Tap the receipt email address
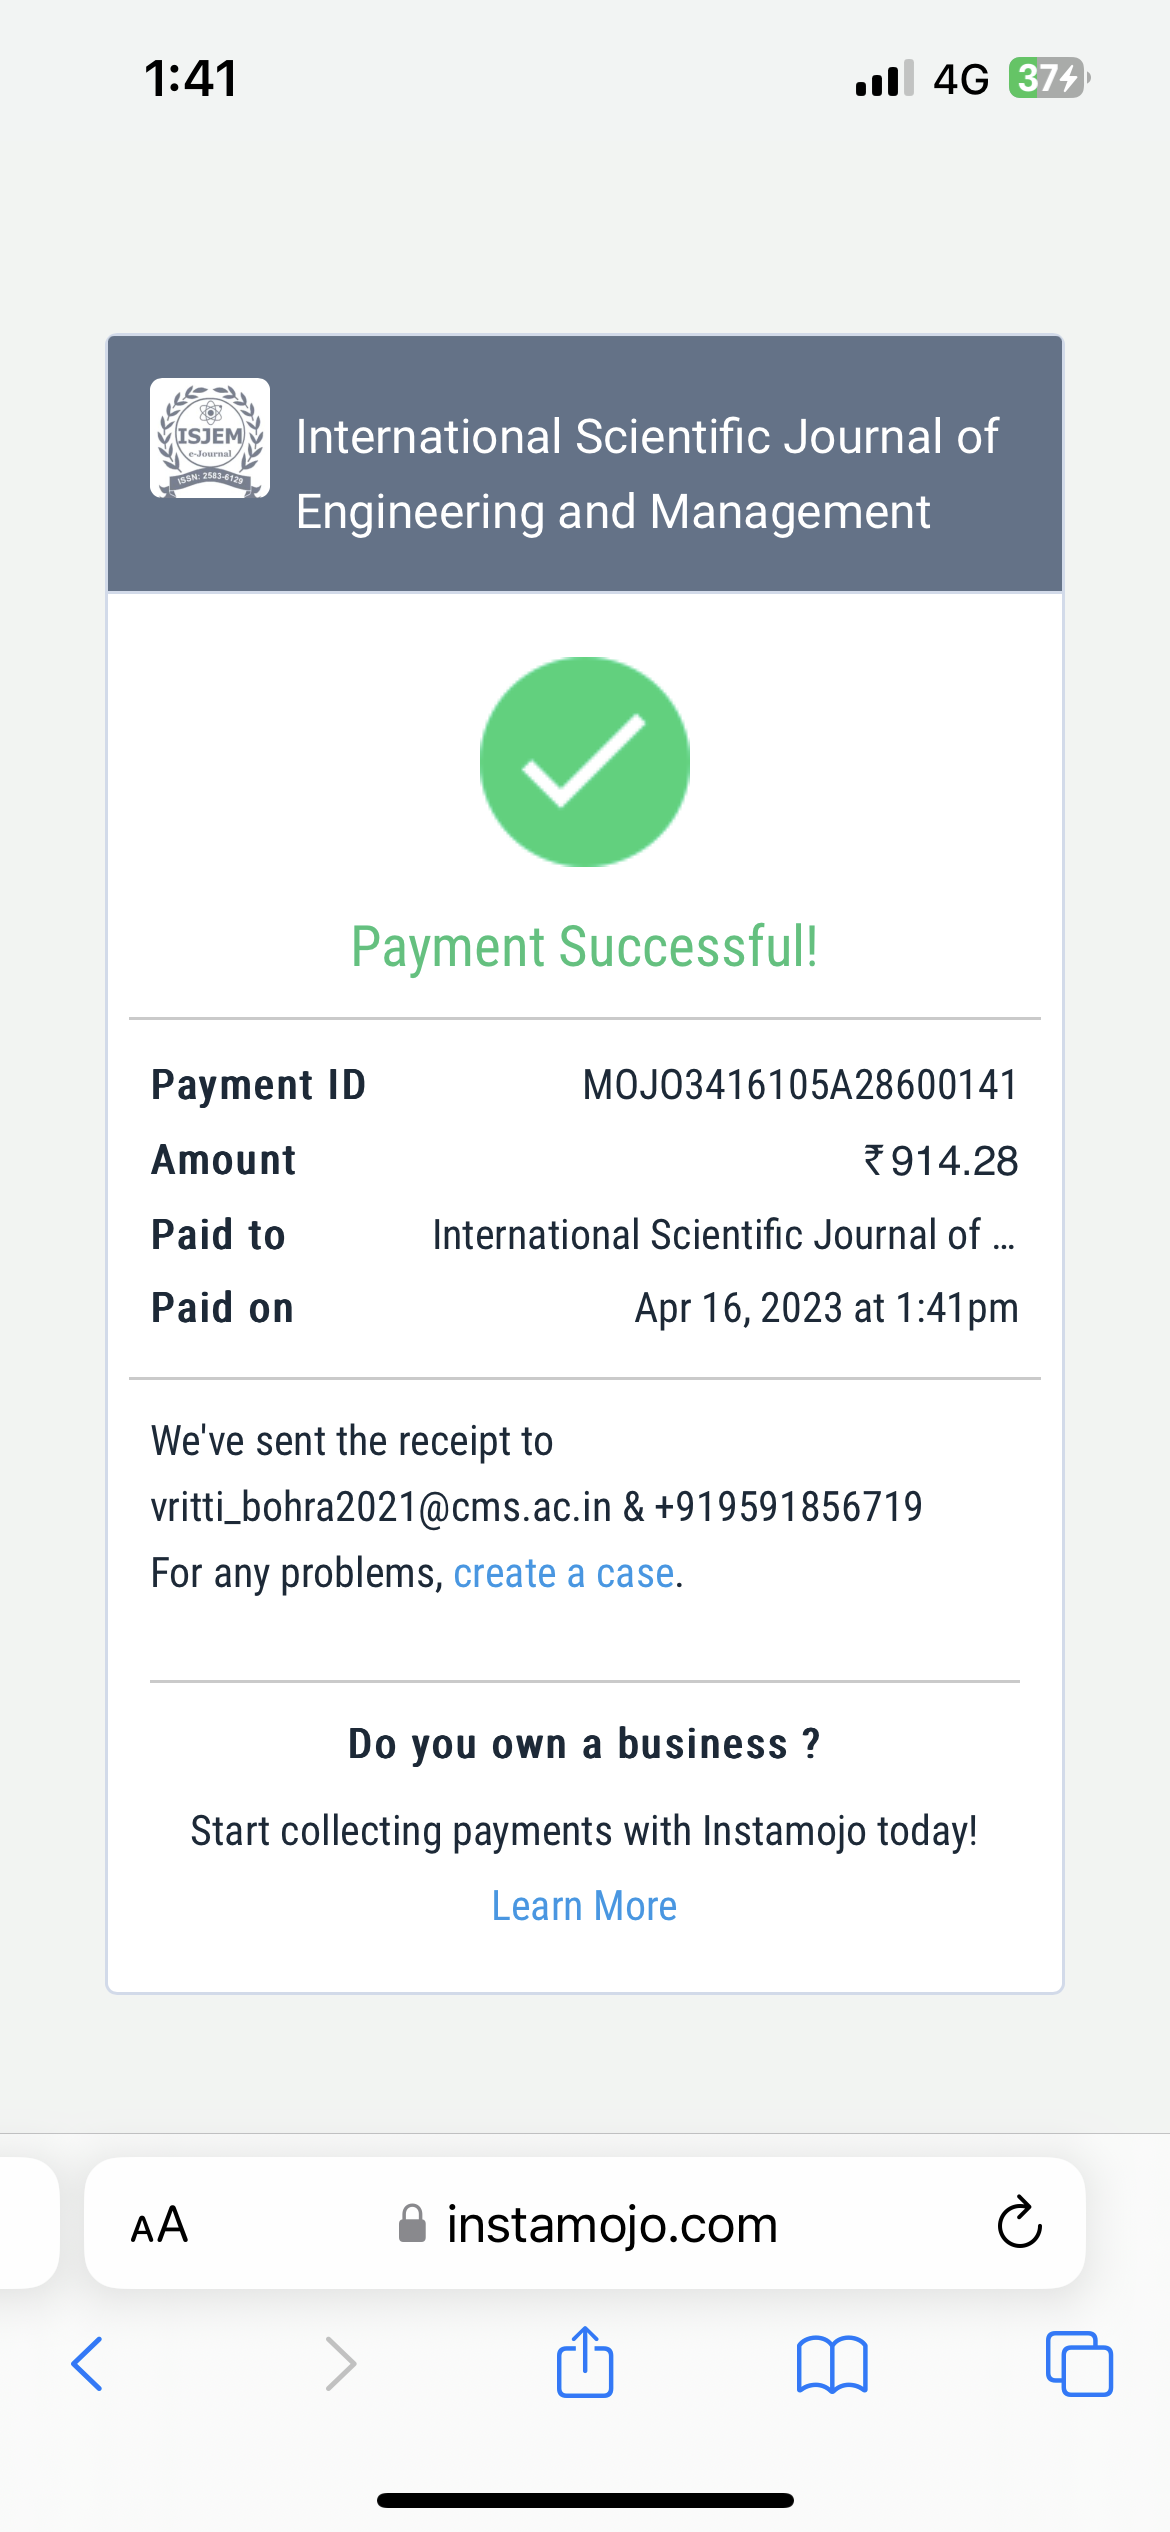The image size is (1170, 2532). point(381,1507)
